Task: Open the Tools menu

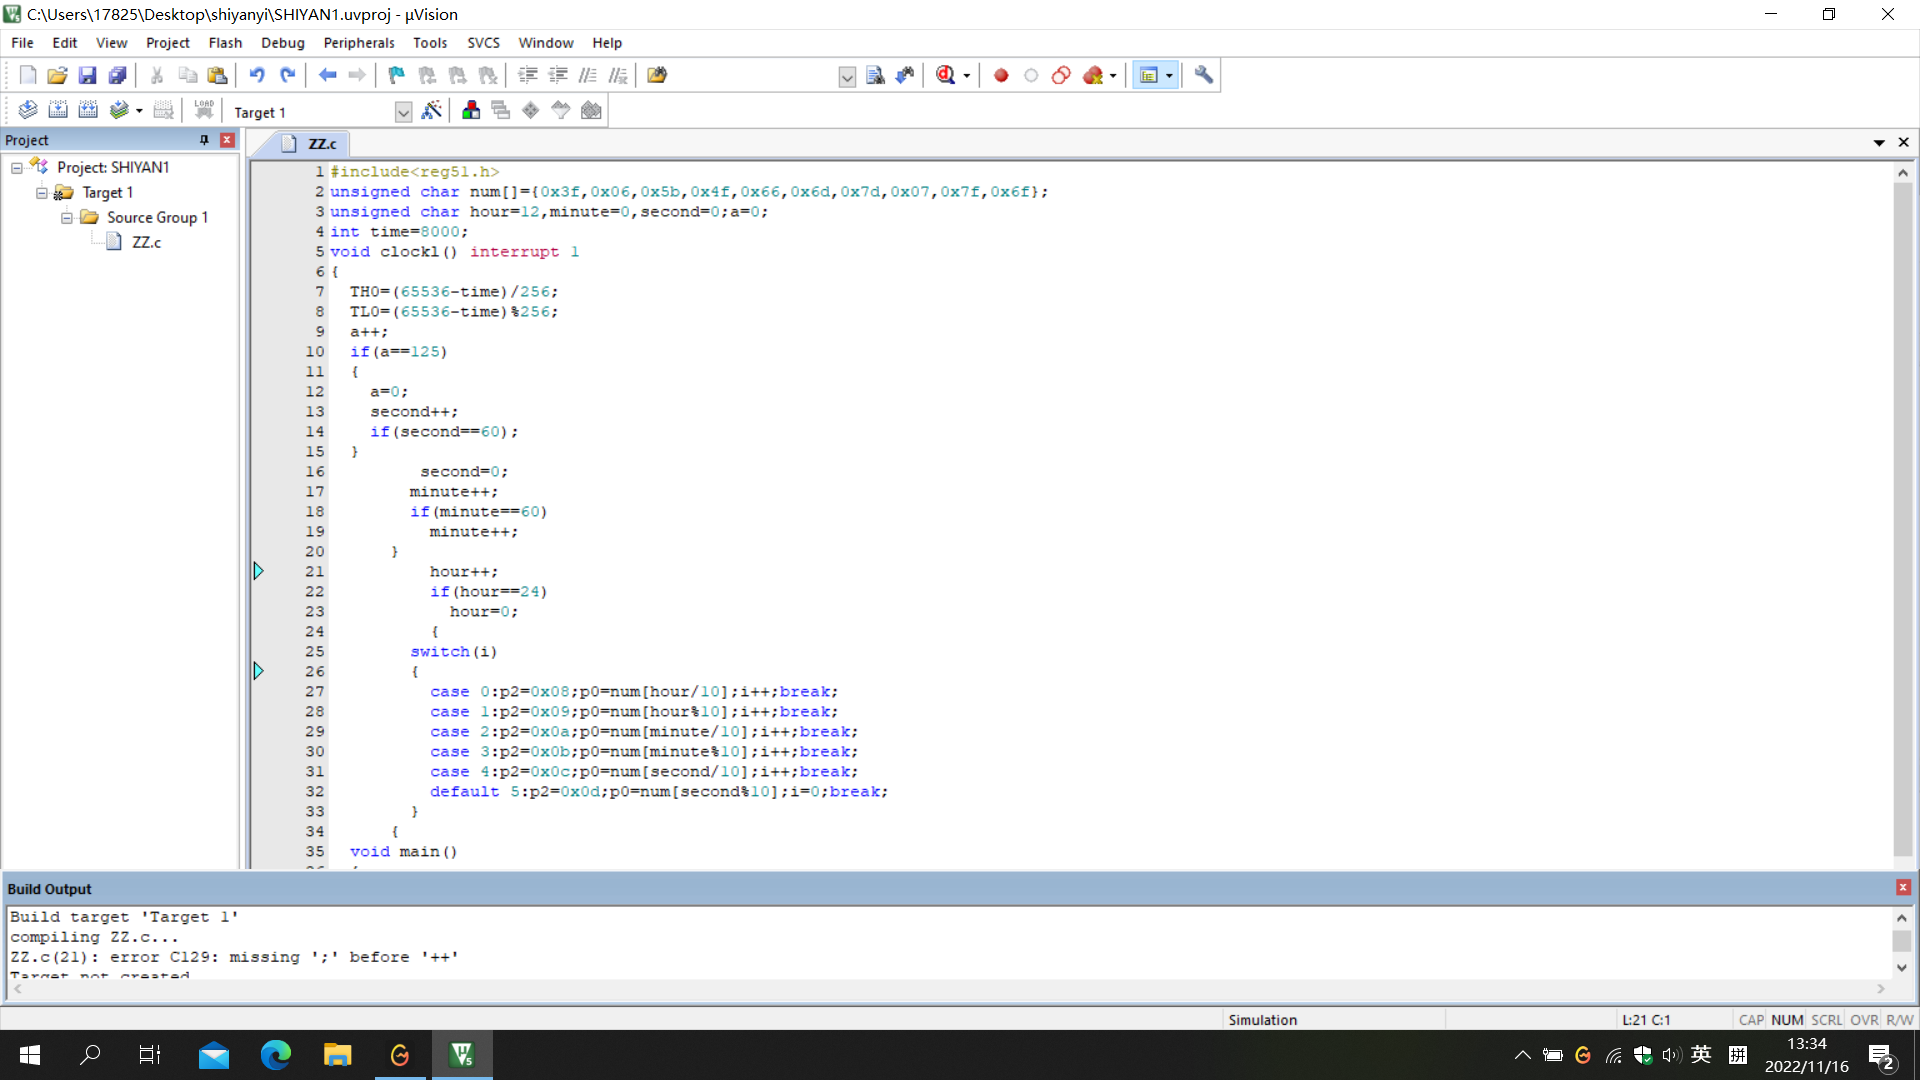Action: 430,43
